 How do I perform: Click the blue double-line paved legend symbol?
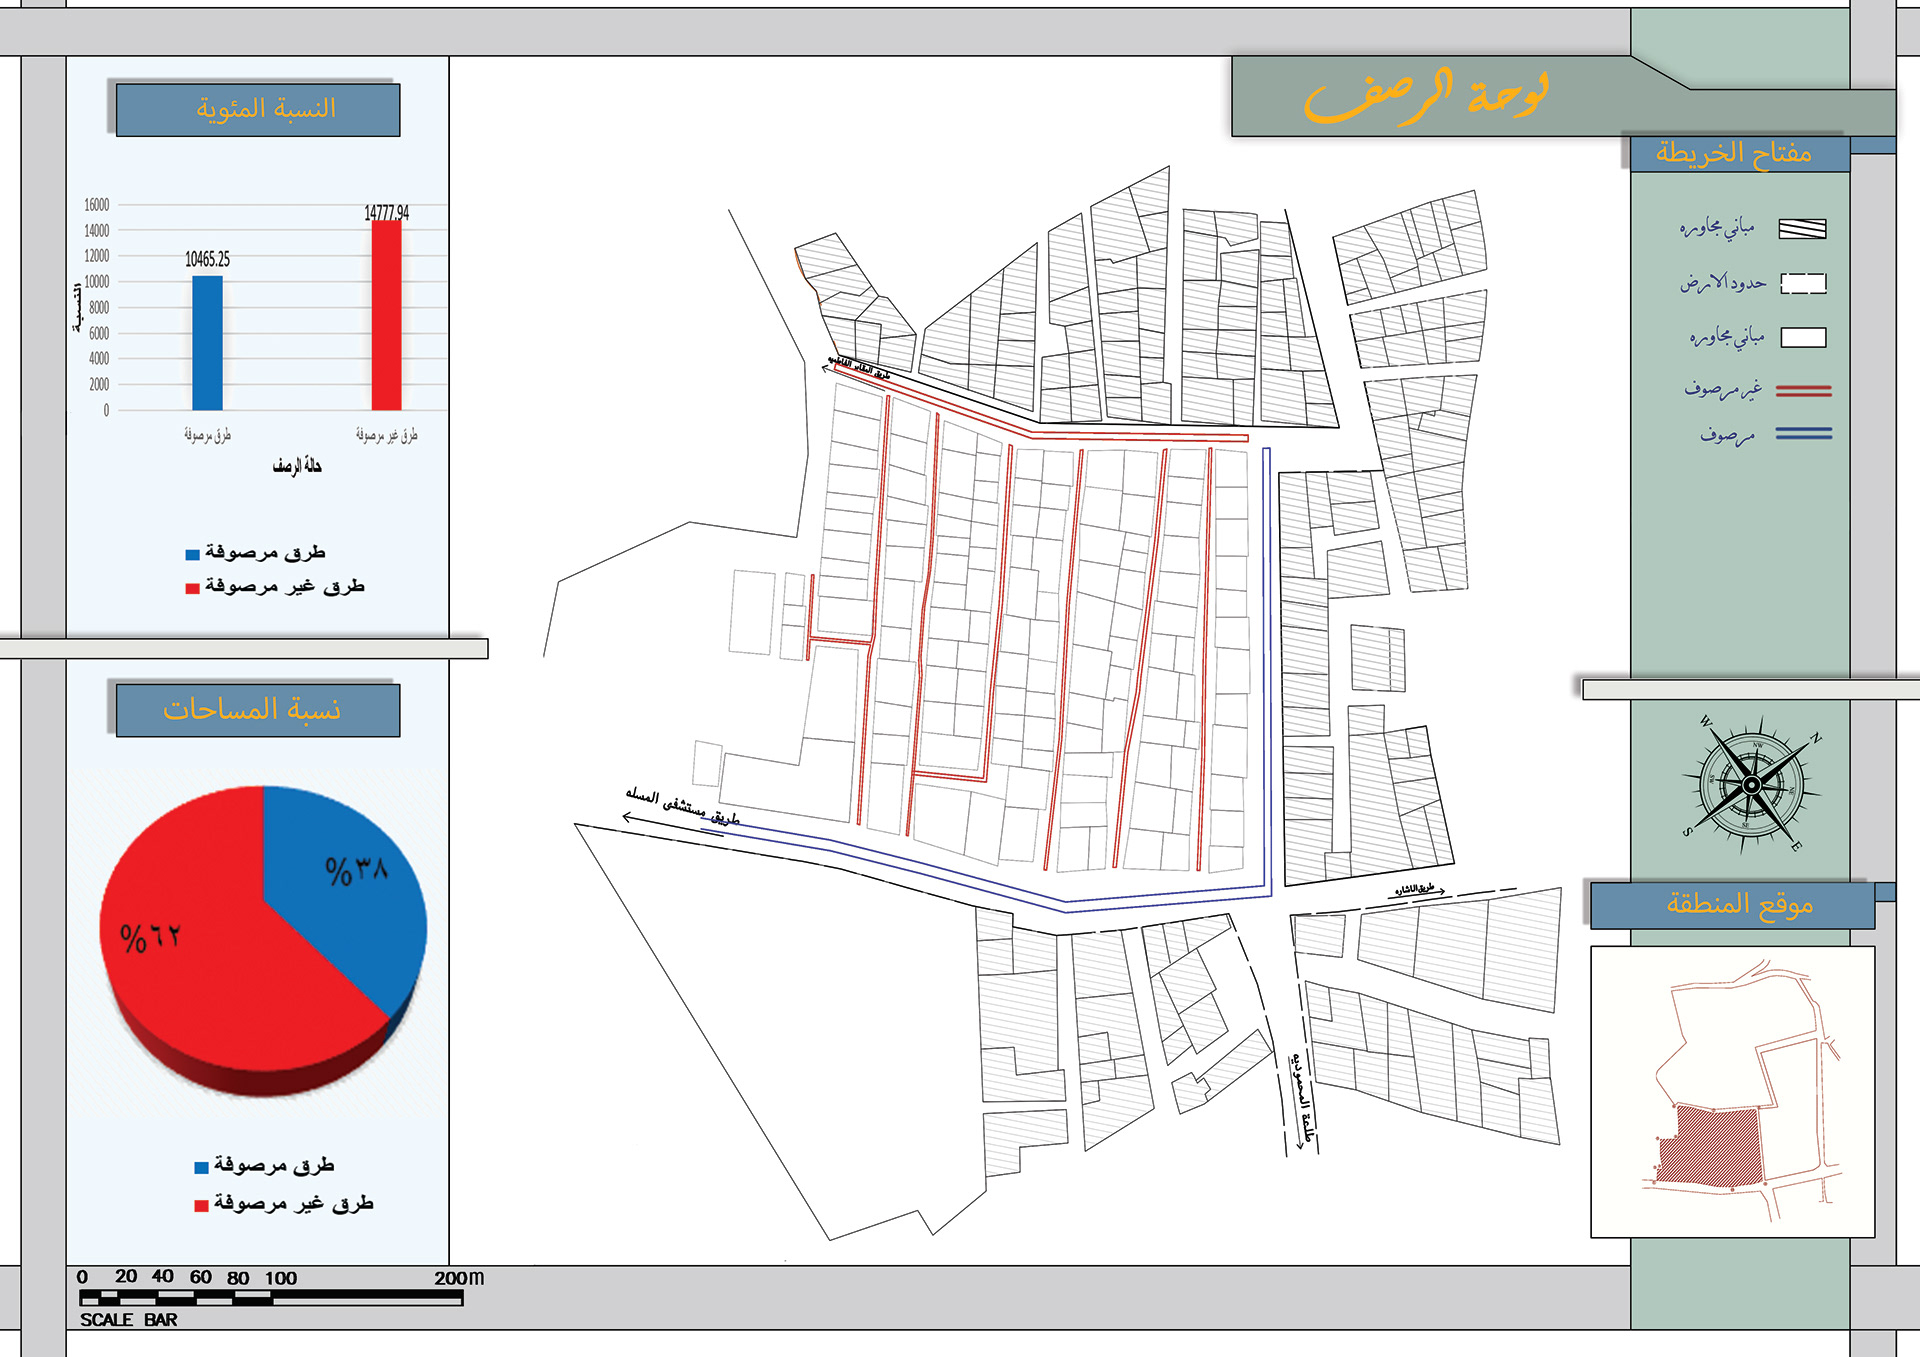(1803, 434)
